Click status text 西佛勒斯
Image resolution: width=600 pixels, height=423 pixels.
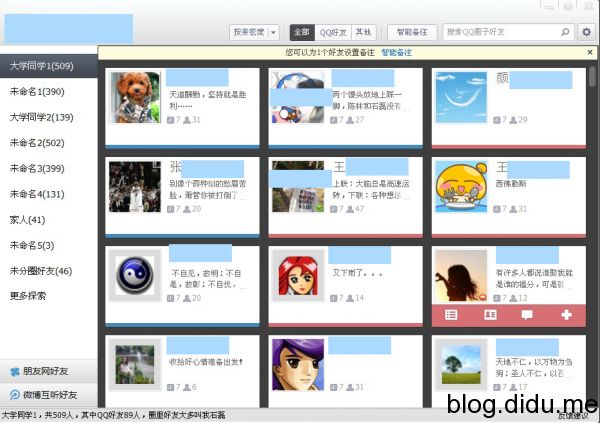511,184
